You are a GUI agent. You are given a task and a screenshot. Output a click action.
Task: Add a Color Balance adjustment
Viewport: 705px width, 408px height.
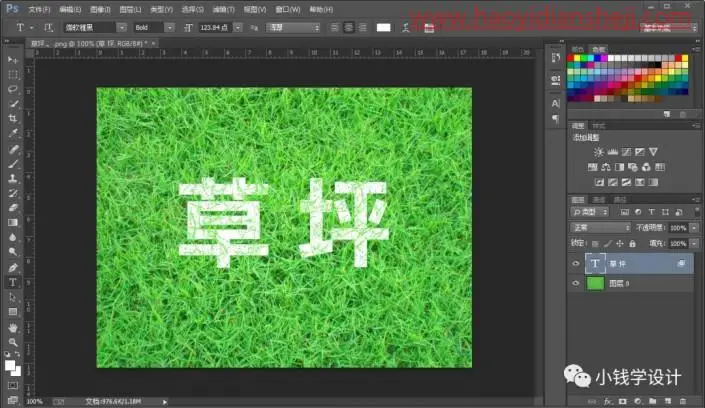click(606, 167)
